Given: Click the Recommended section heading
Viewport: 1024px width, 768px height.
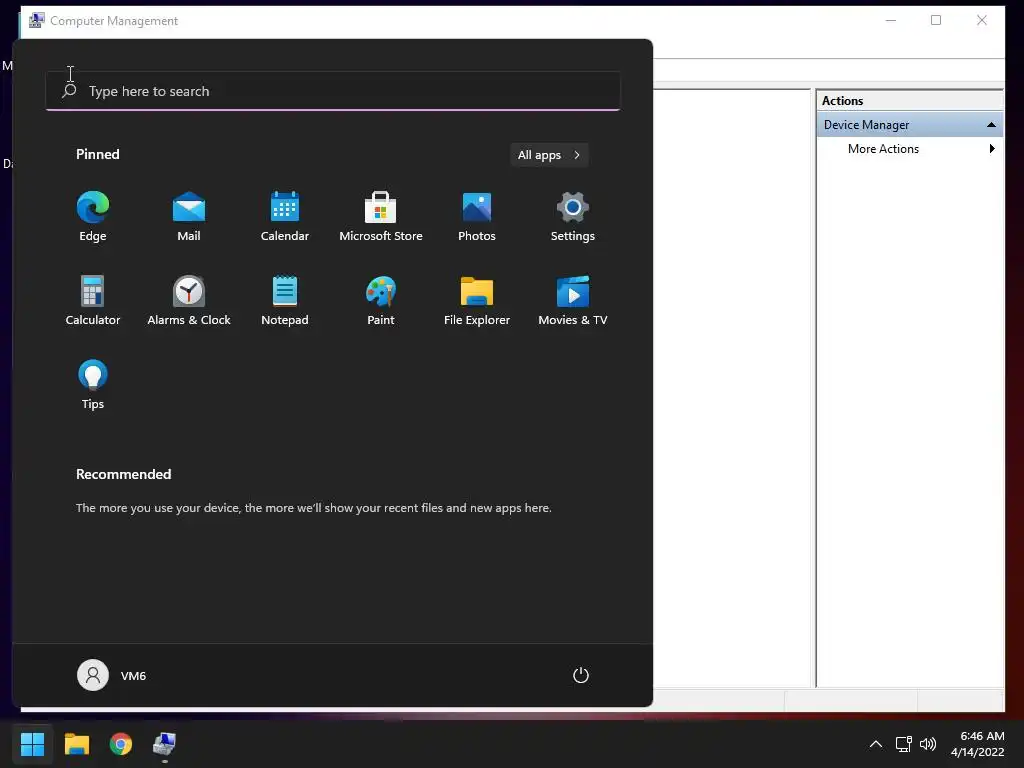Looking at the screenshot, I should point(123,474).
